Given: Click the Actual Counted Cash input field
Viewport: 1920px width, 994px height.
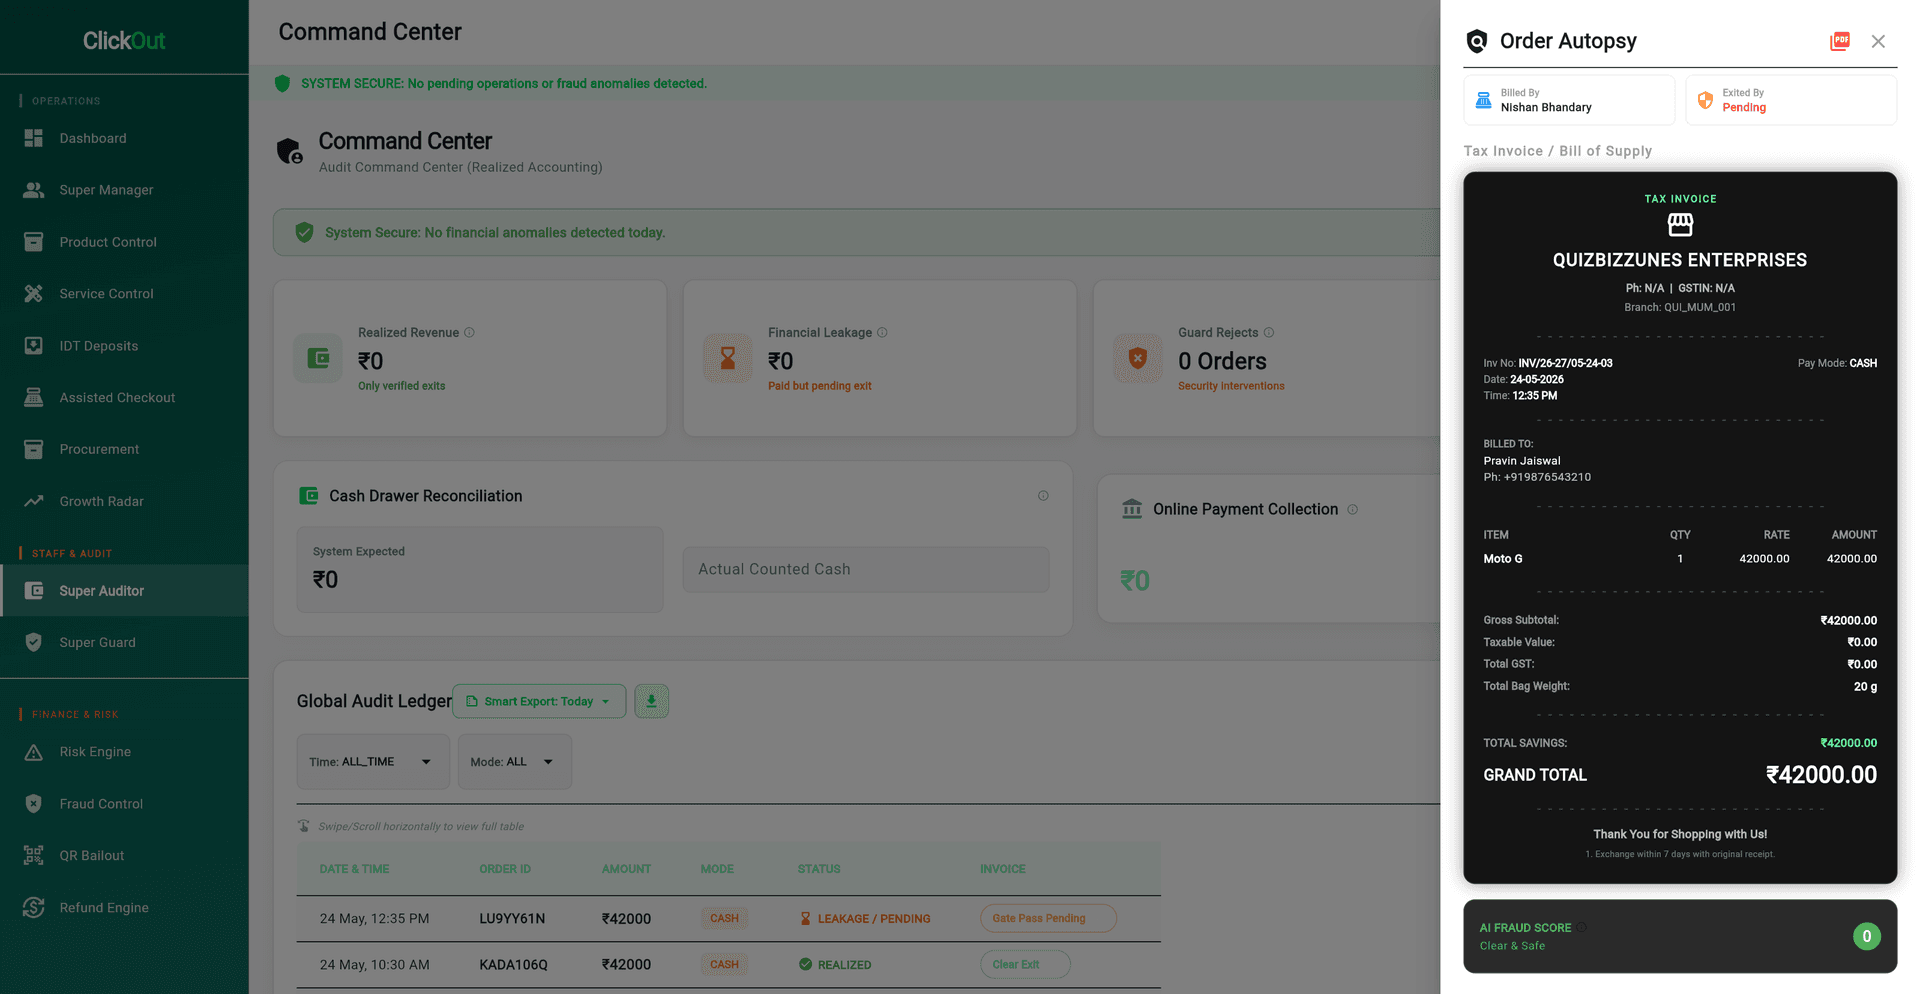Looking at the screenshot, I should coord(866,569).
